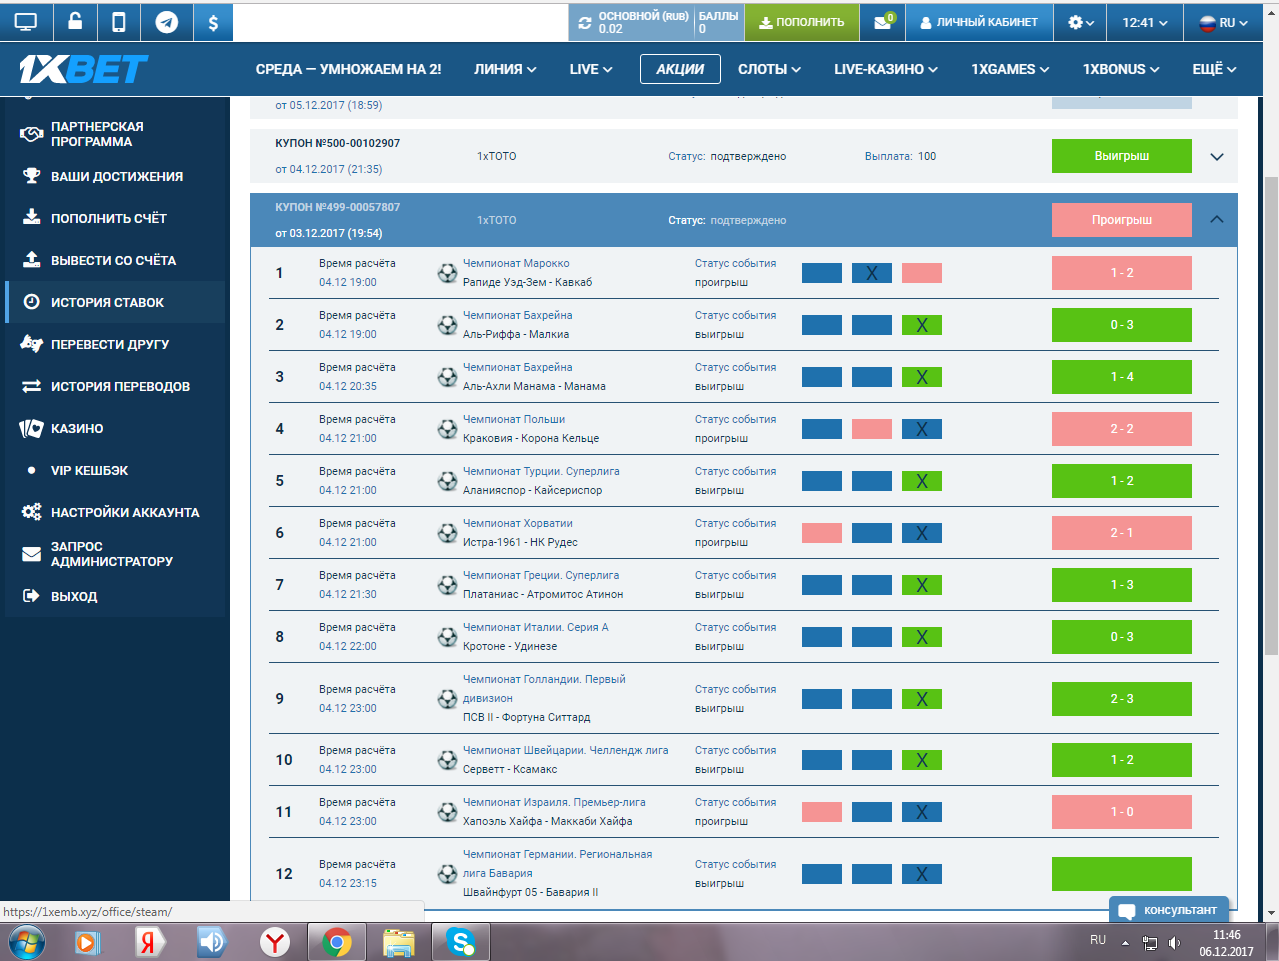Click pink outcome box for Истра-1961 - НК Рудес

point(822,533)
